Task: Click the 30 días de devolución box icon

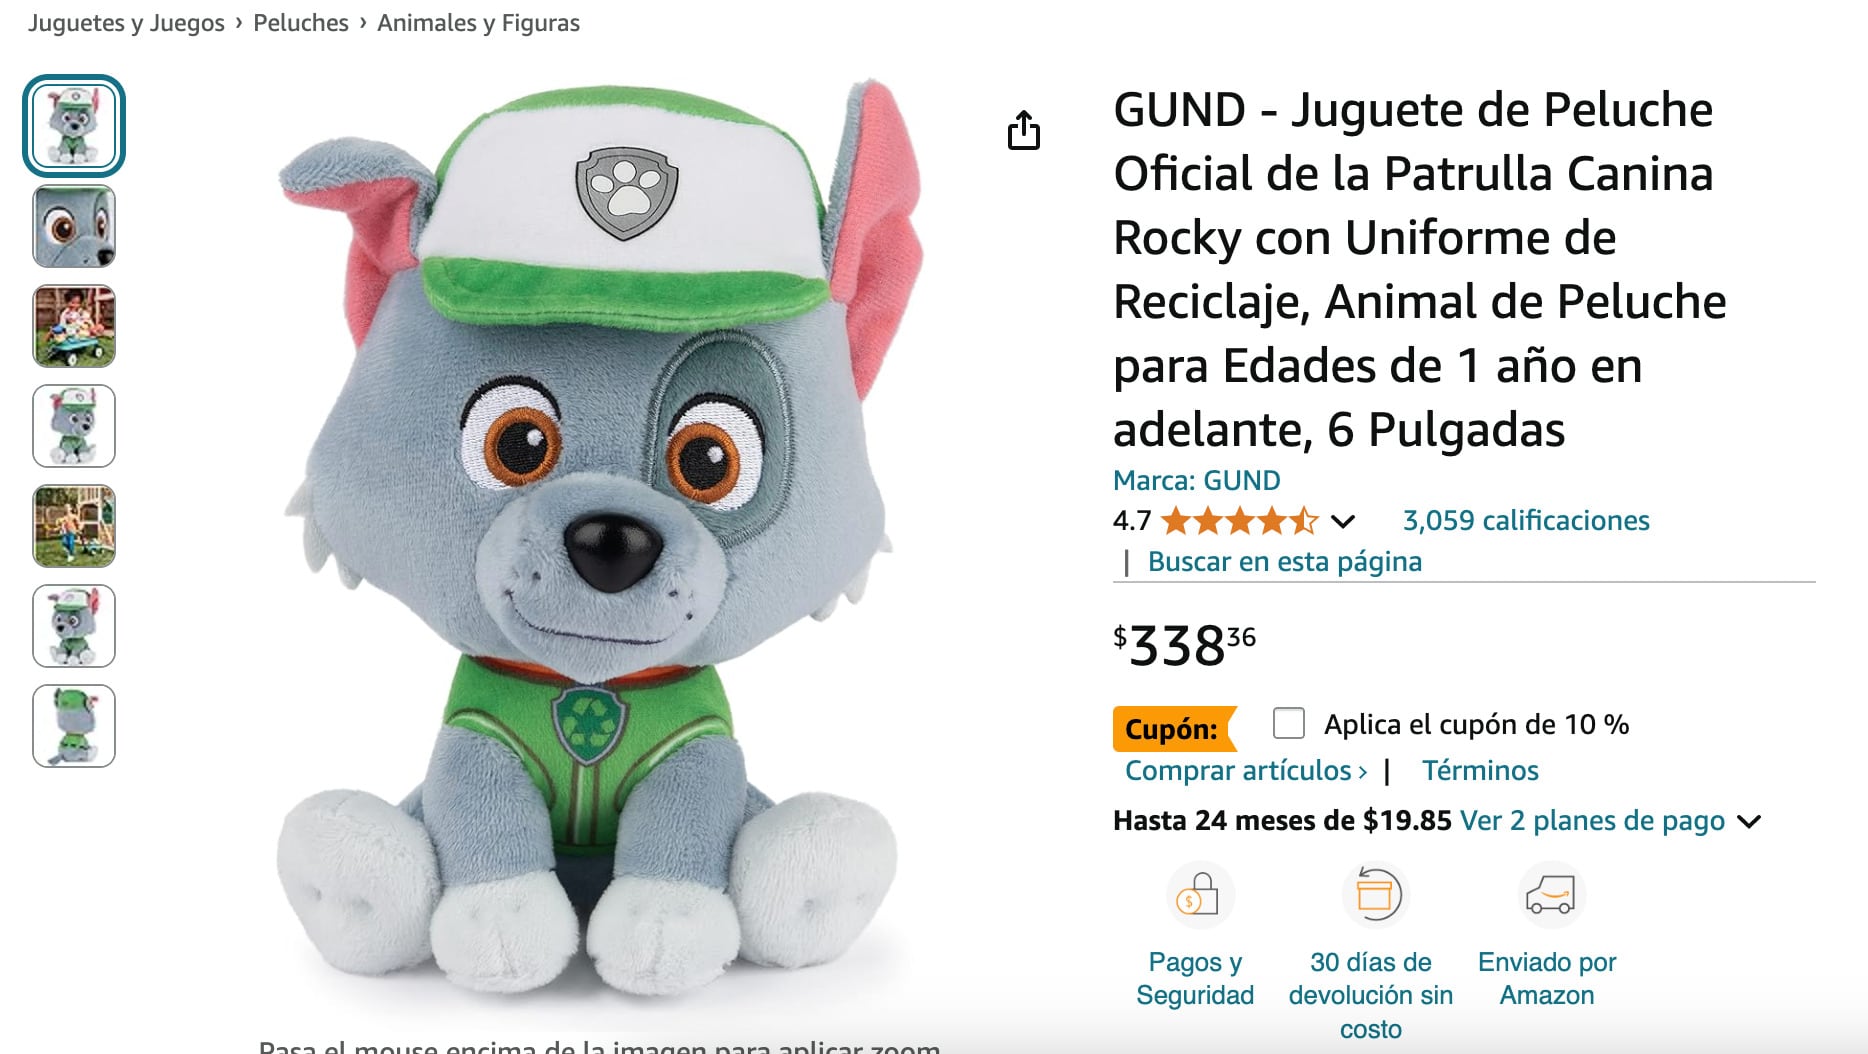Action: (1374, 895)
